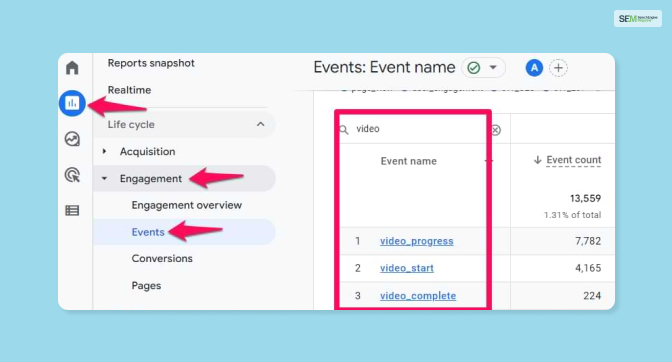Screen dimensions: 672x362
Task: Click the 7,782 count for video_progress
Action: point(588,241)
